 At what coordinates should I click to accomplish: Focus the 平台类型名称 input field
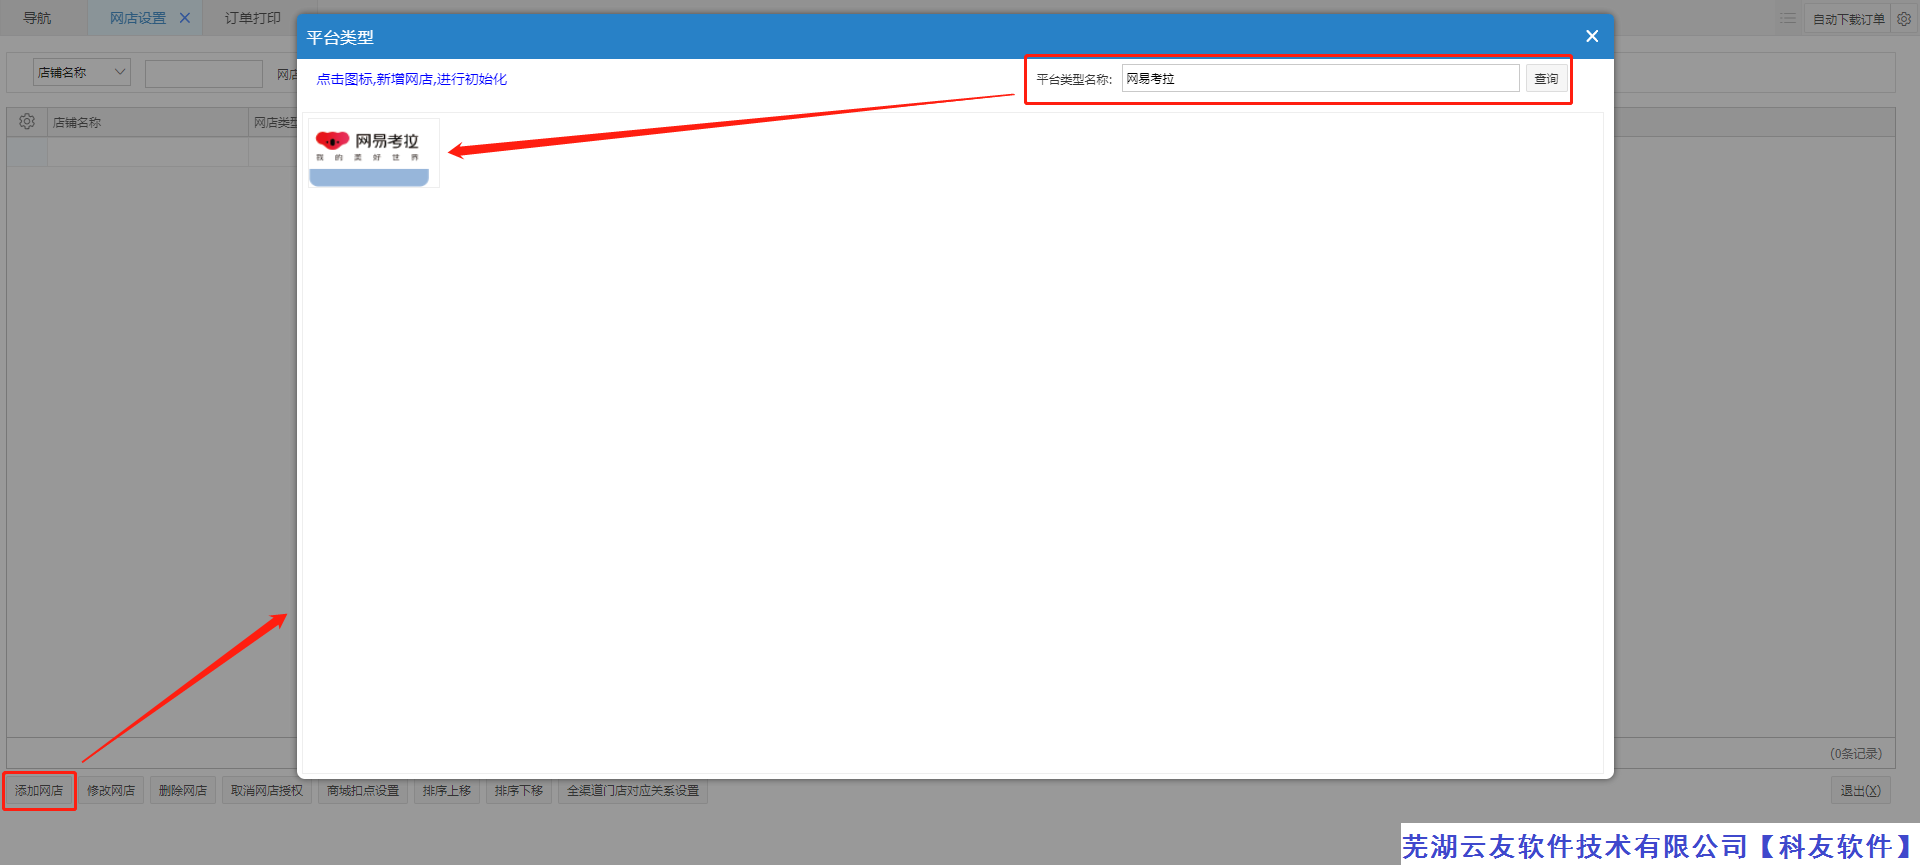click(1320, 79)
